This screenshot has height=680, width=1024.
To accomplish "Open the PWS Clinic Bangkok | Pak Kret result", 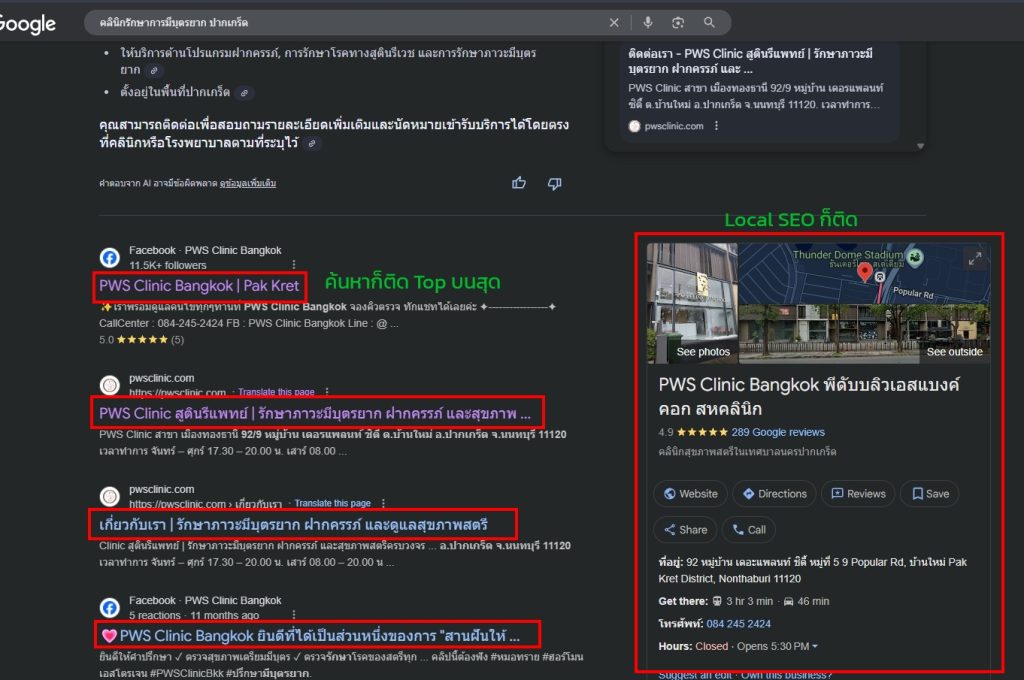I will [199, 285].
